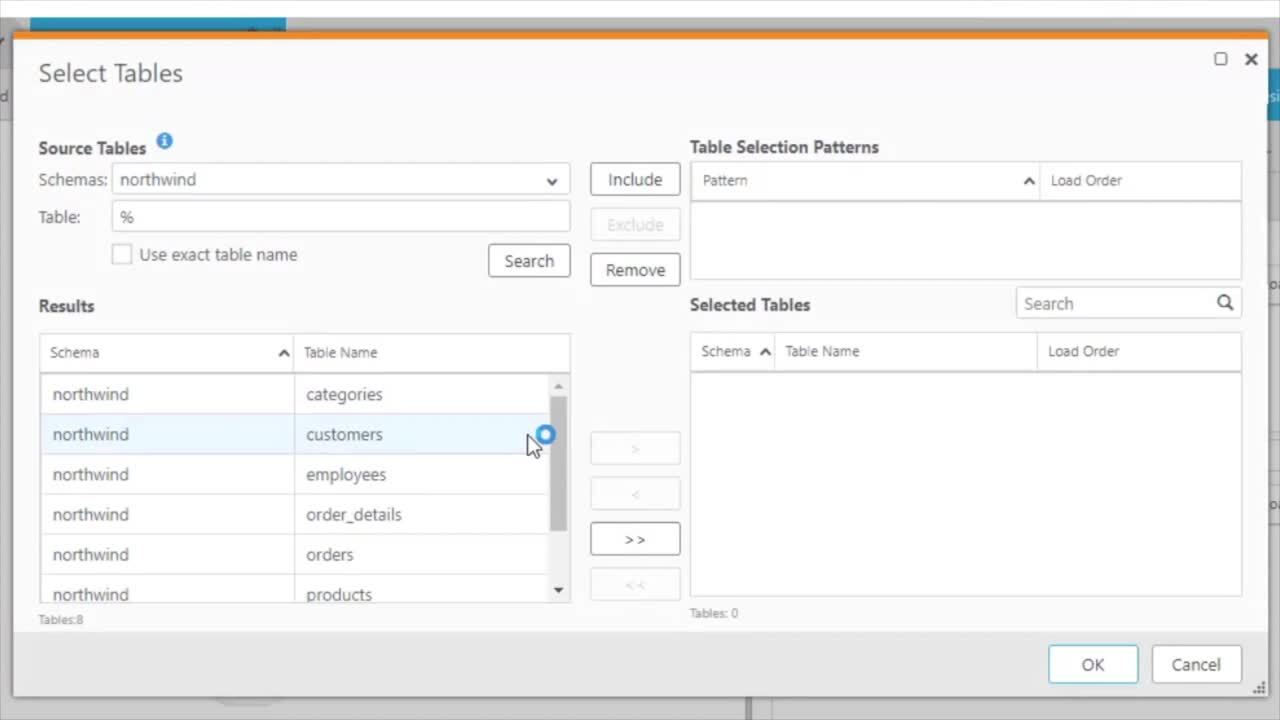Select the categories table row
The height and width of the screenshot is (720, 1280).
[295, 394]
